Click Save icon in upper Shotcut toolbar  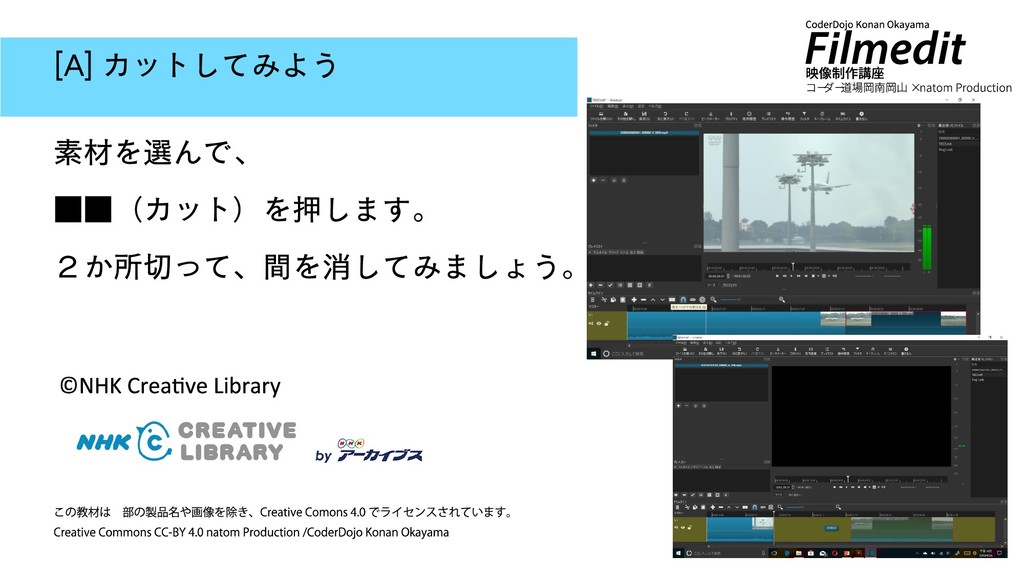pos(645,114)
